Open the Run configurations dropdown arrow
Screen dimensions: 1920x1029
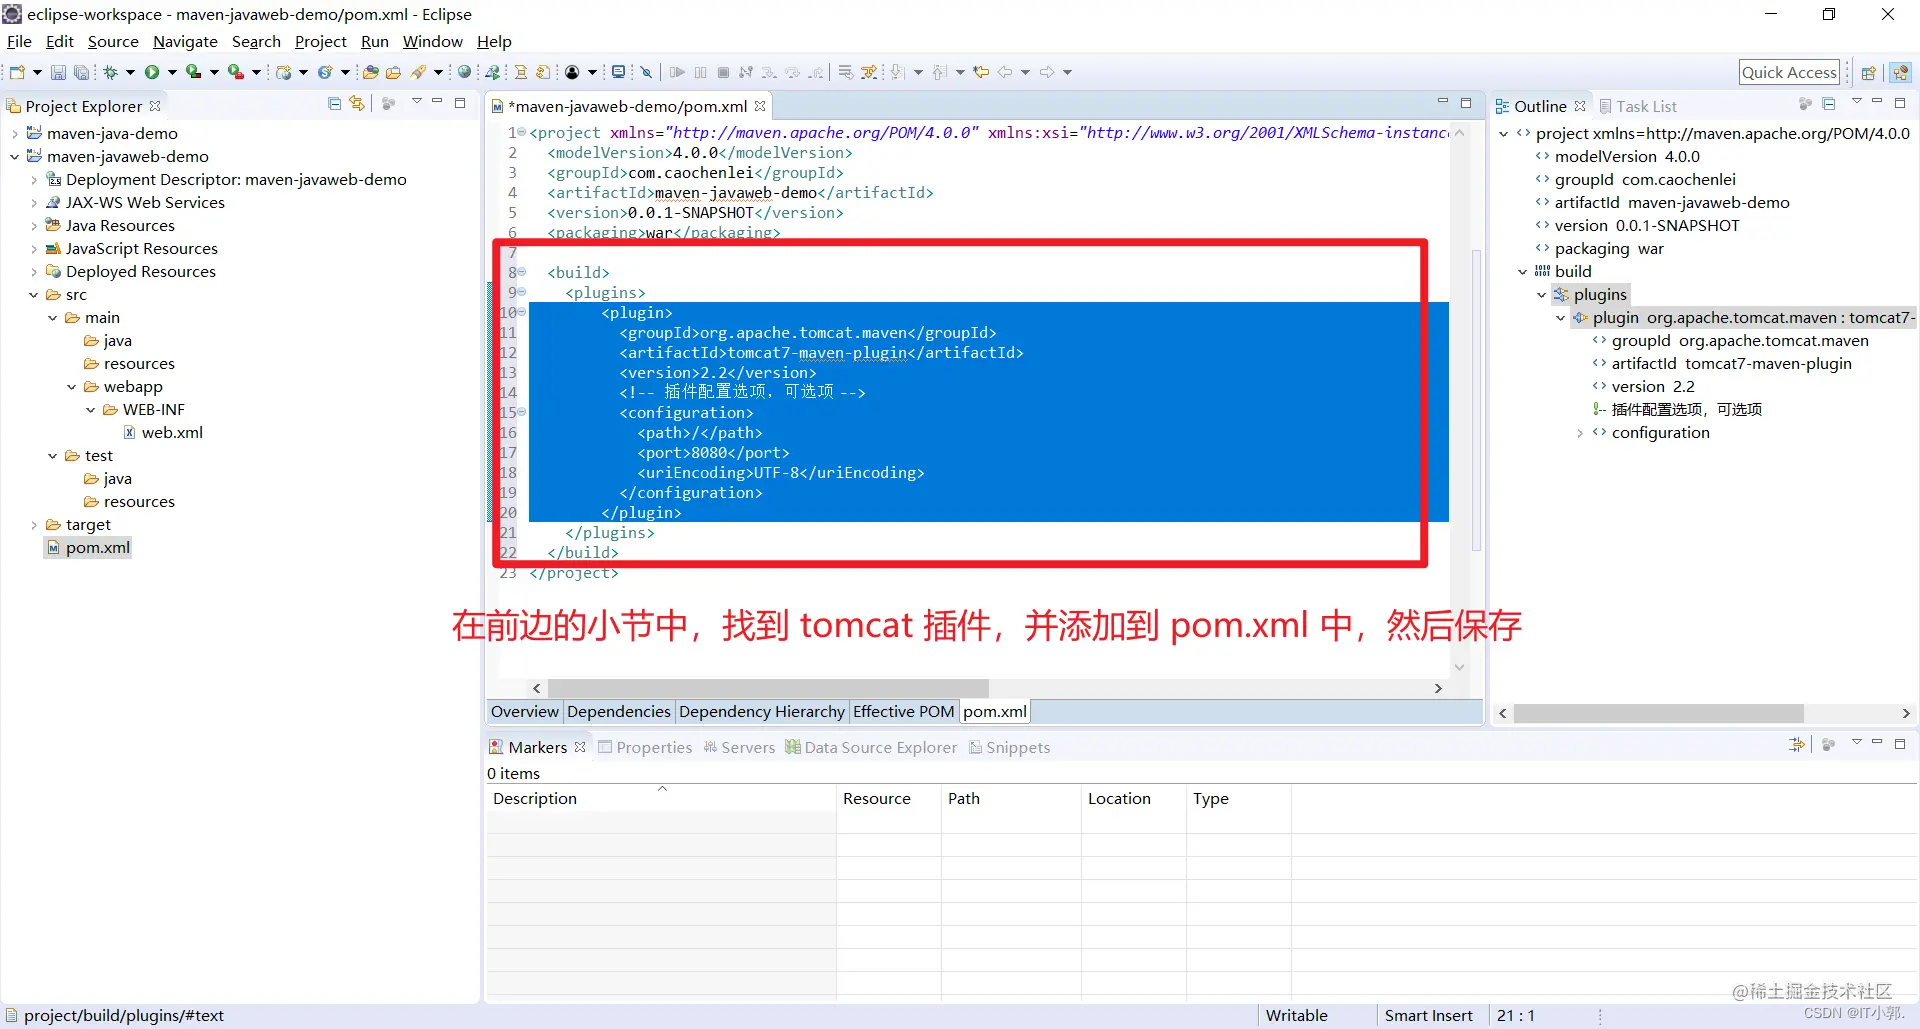tap(172, 72)
